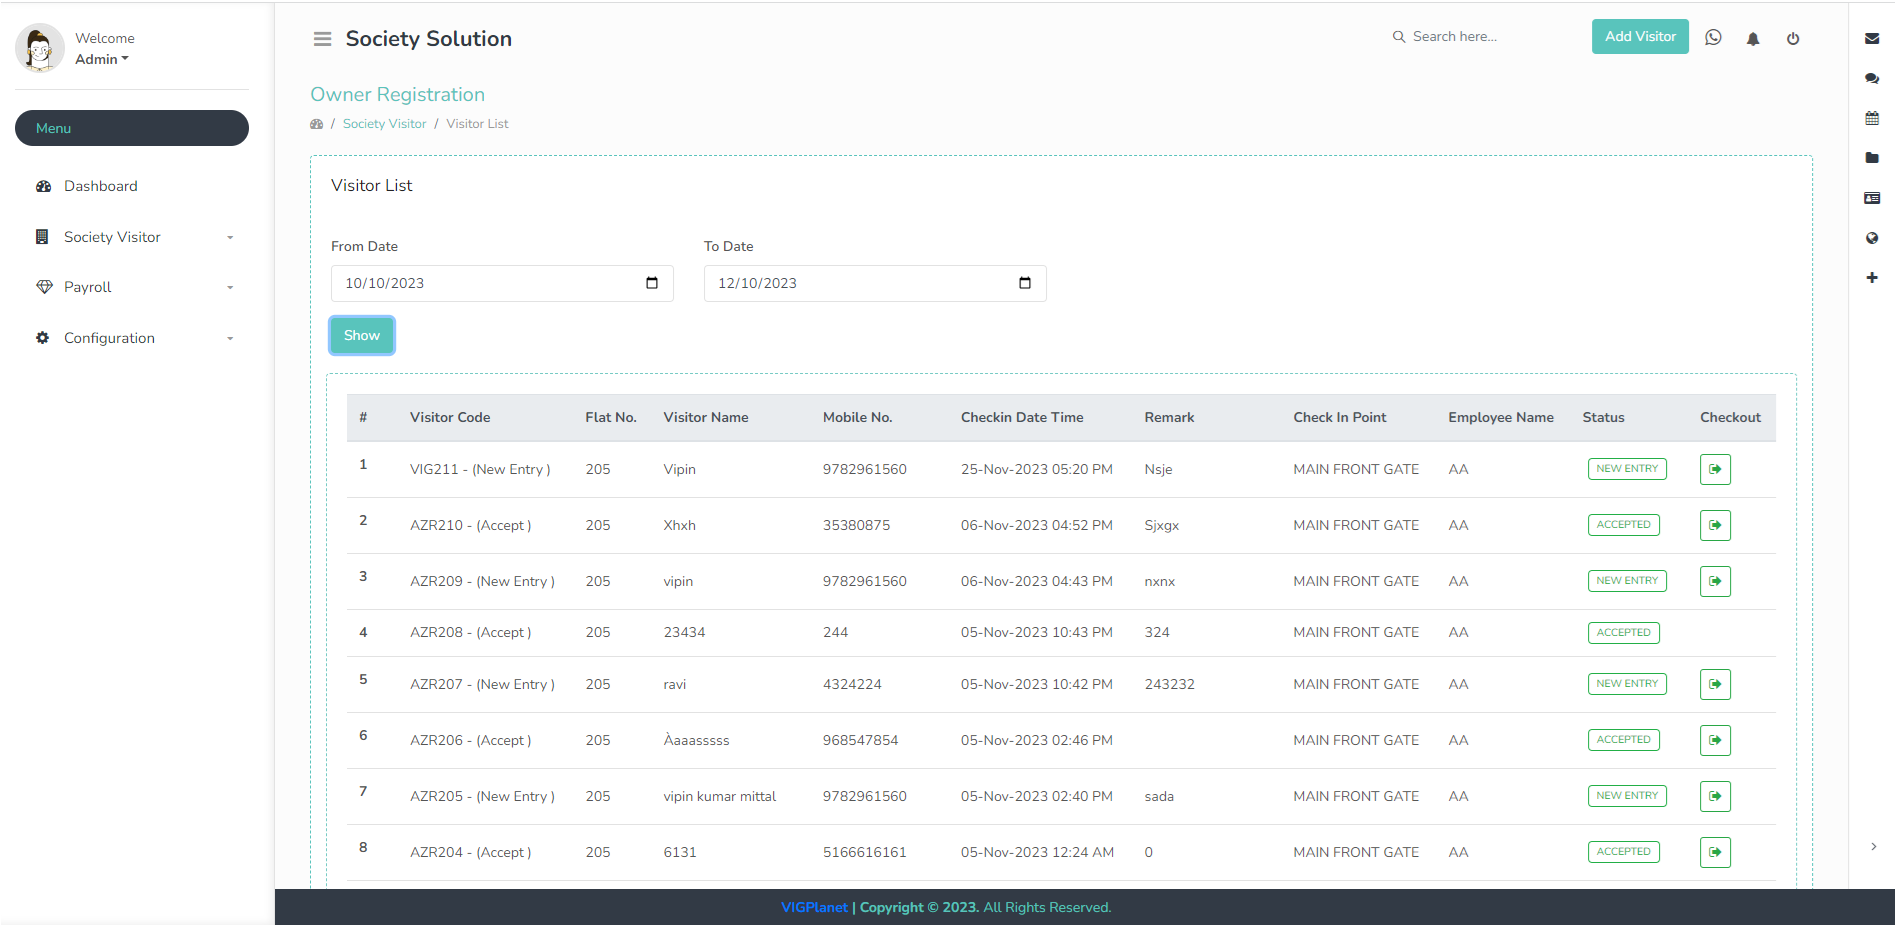Select mobile number 35380875
1895x925 pixels.
click(x=856, y=525)
